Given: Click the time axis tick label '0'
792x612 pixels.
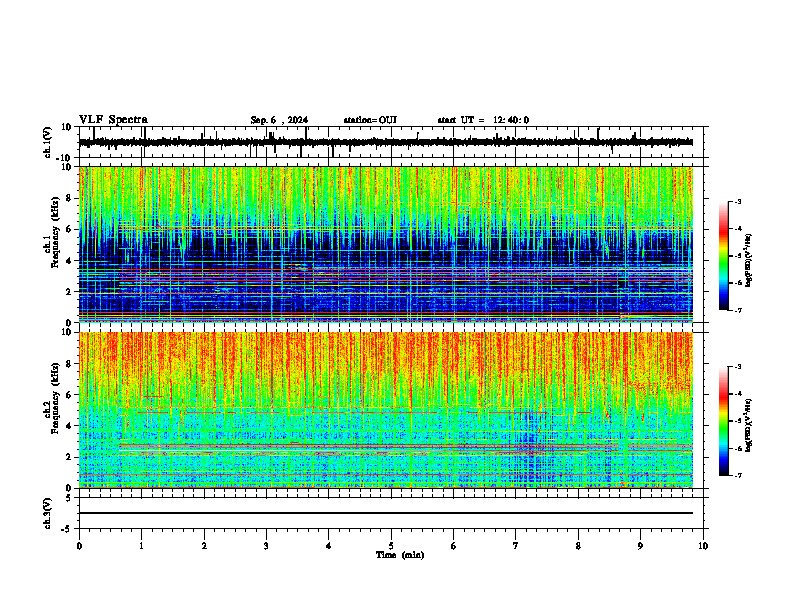Looking at the screenshot, I should 79,546.
